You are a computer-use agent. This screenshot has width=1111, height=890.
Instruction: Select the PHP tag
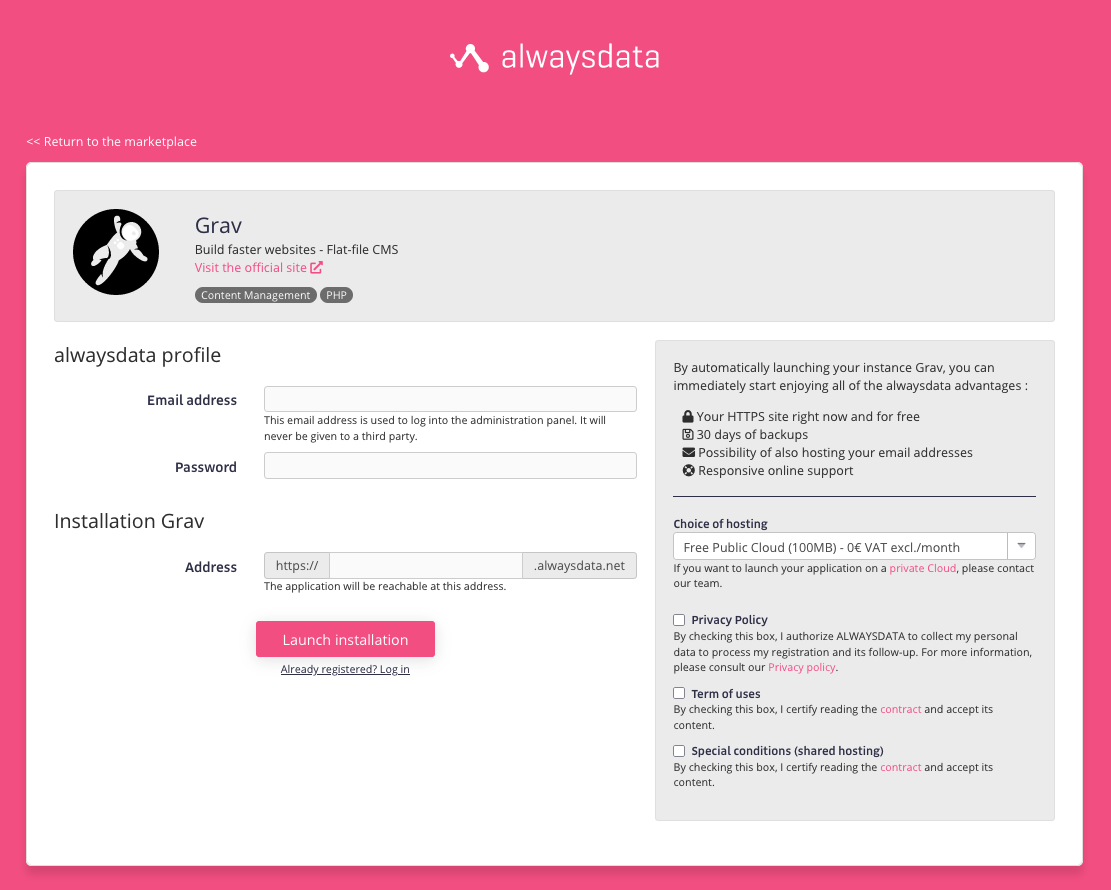337,295
